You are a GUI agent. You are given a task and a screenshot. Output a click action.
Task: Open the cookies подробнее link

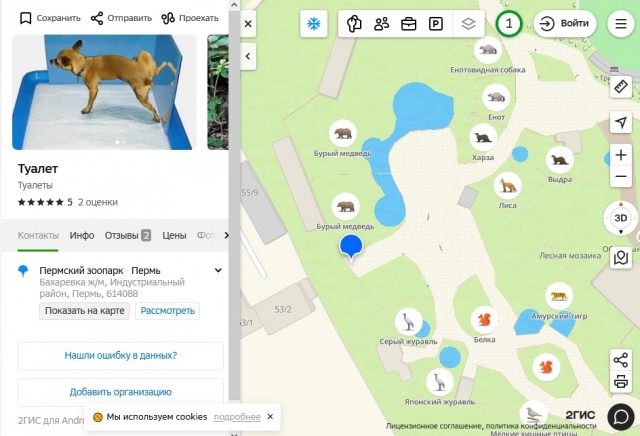pos(237,417)
